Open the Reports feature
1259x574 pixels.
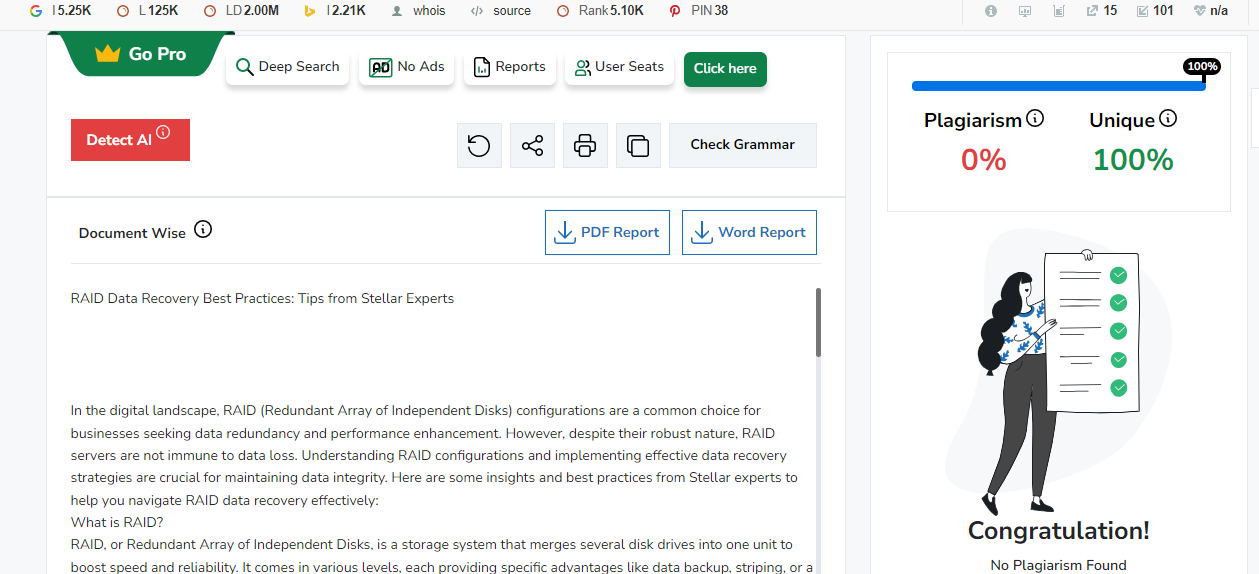509,67
